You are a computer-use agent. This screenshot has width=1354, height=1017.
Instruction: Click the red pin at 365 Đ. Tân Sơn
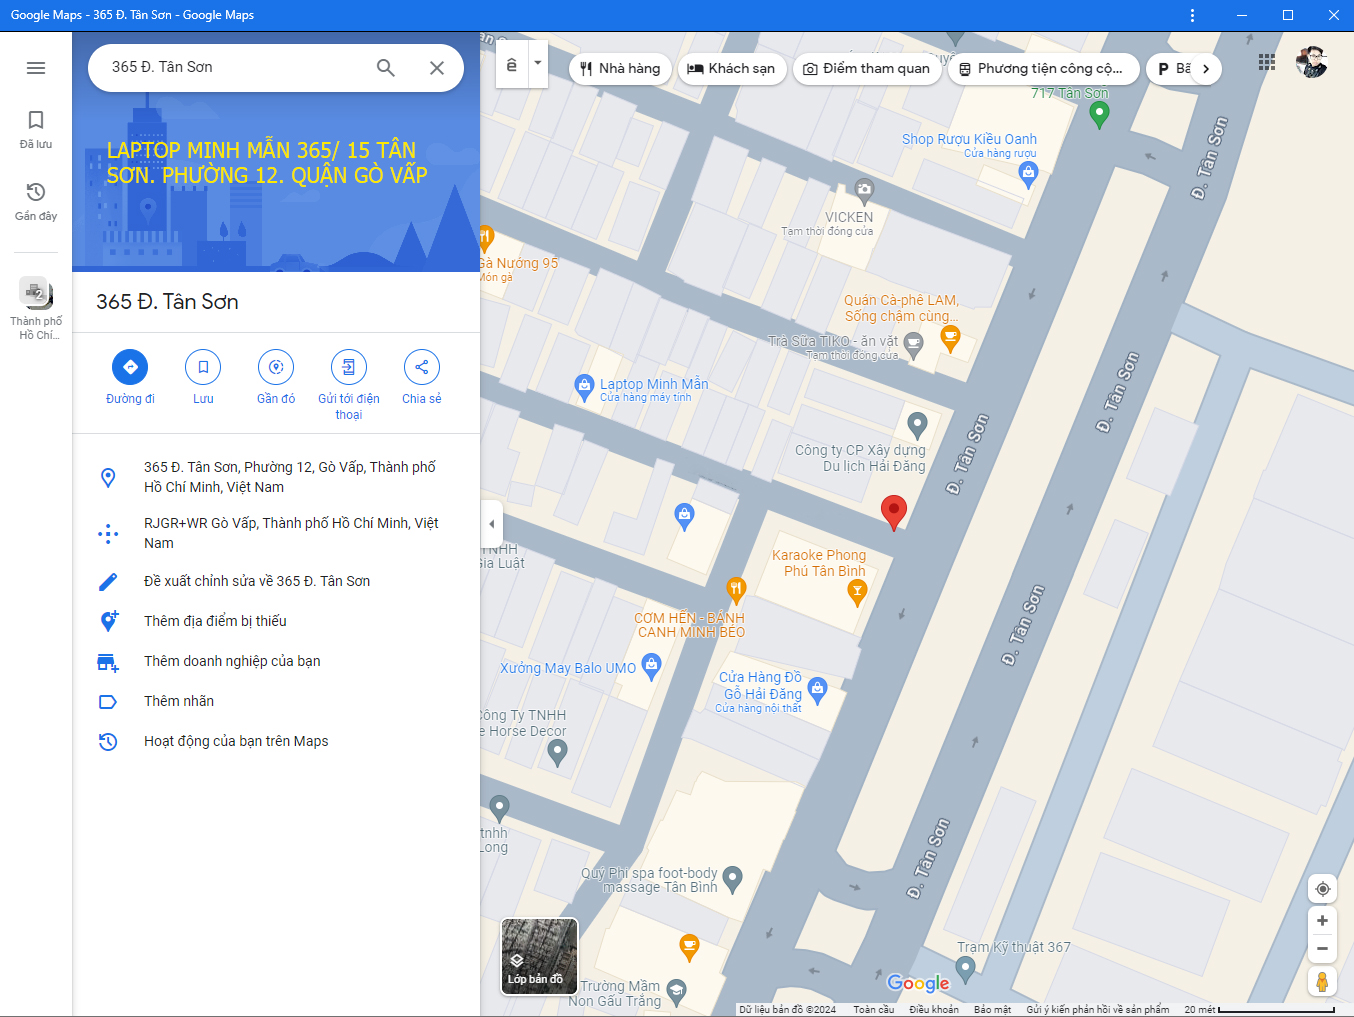tap(893, 512)
